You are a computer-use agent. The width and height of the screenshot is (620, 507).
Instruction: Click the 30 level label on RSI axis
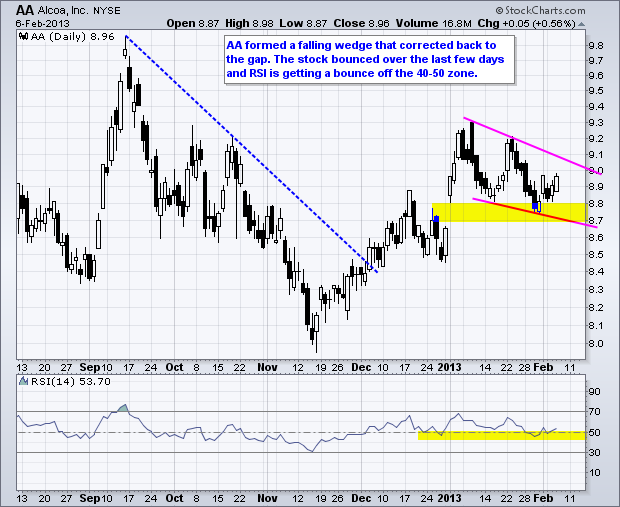[x=594, y=452]
